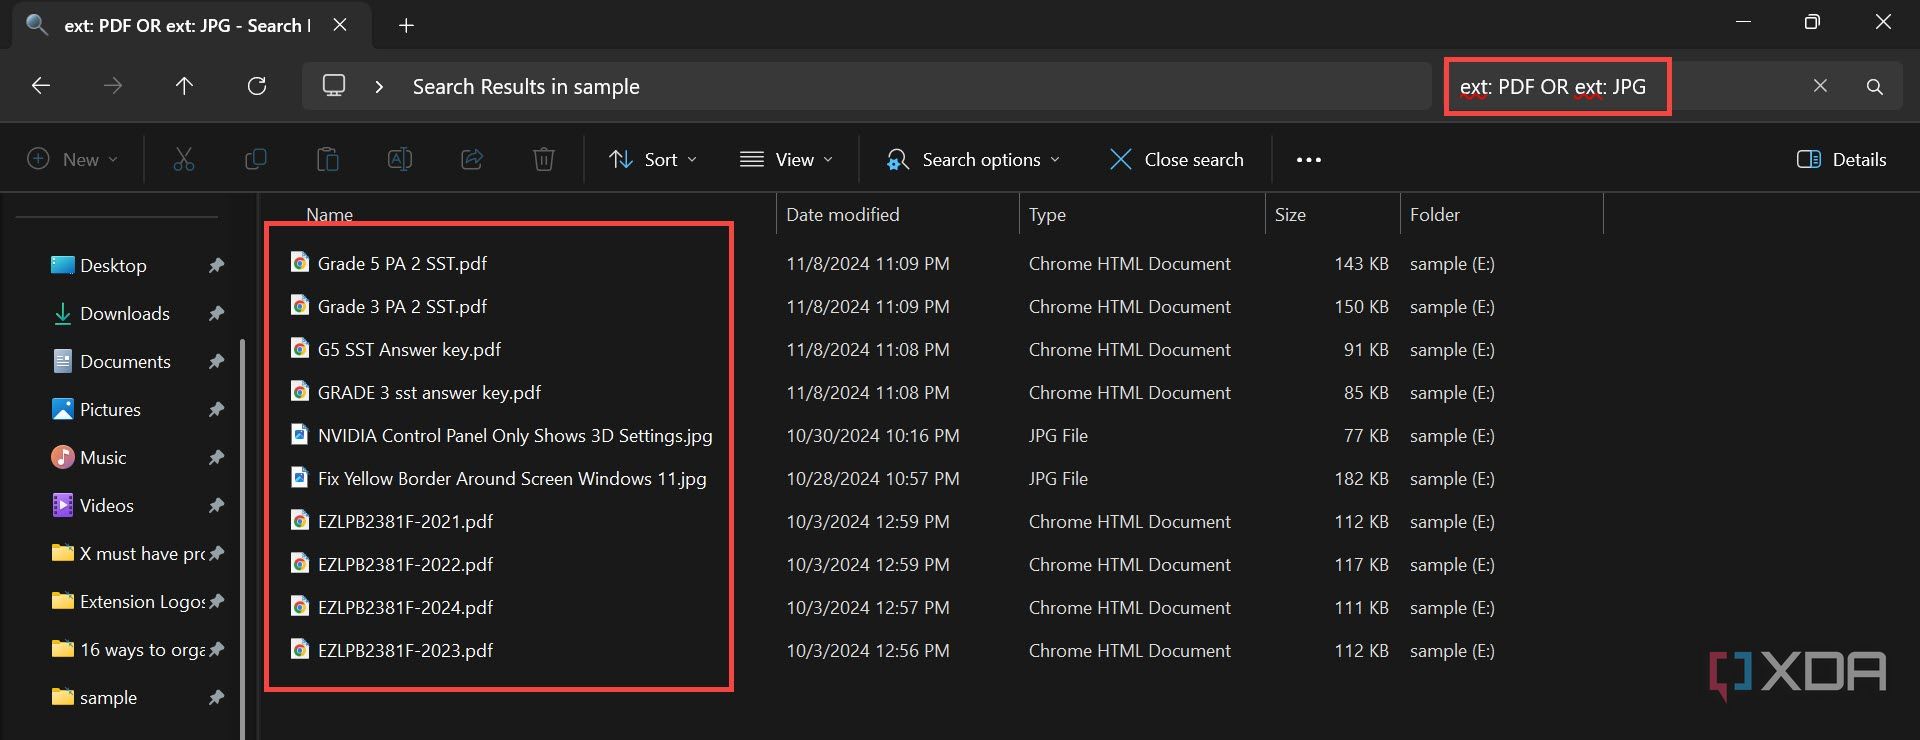The height and width of the screenshot is (740, 1920).
Task: Refresh the search results
Action: pyautogui.click(x=257, y=86)
